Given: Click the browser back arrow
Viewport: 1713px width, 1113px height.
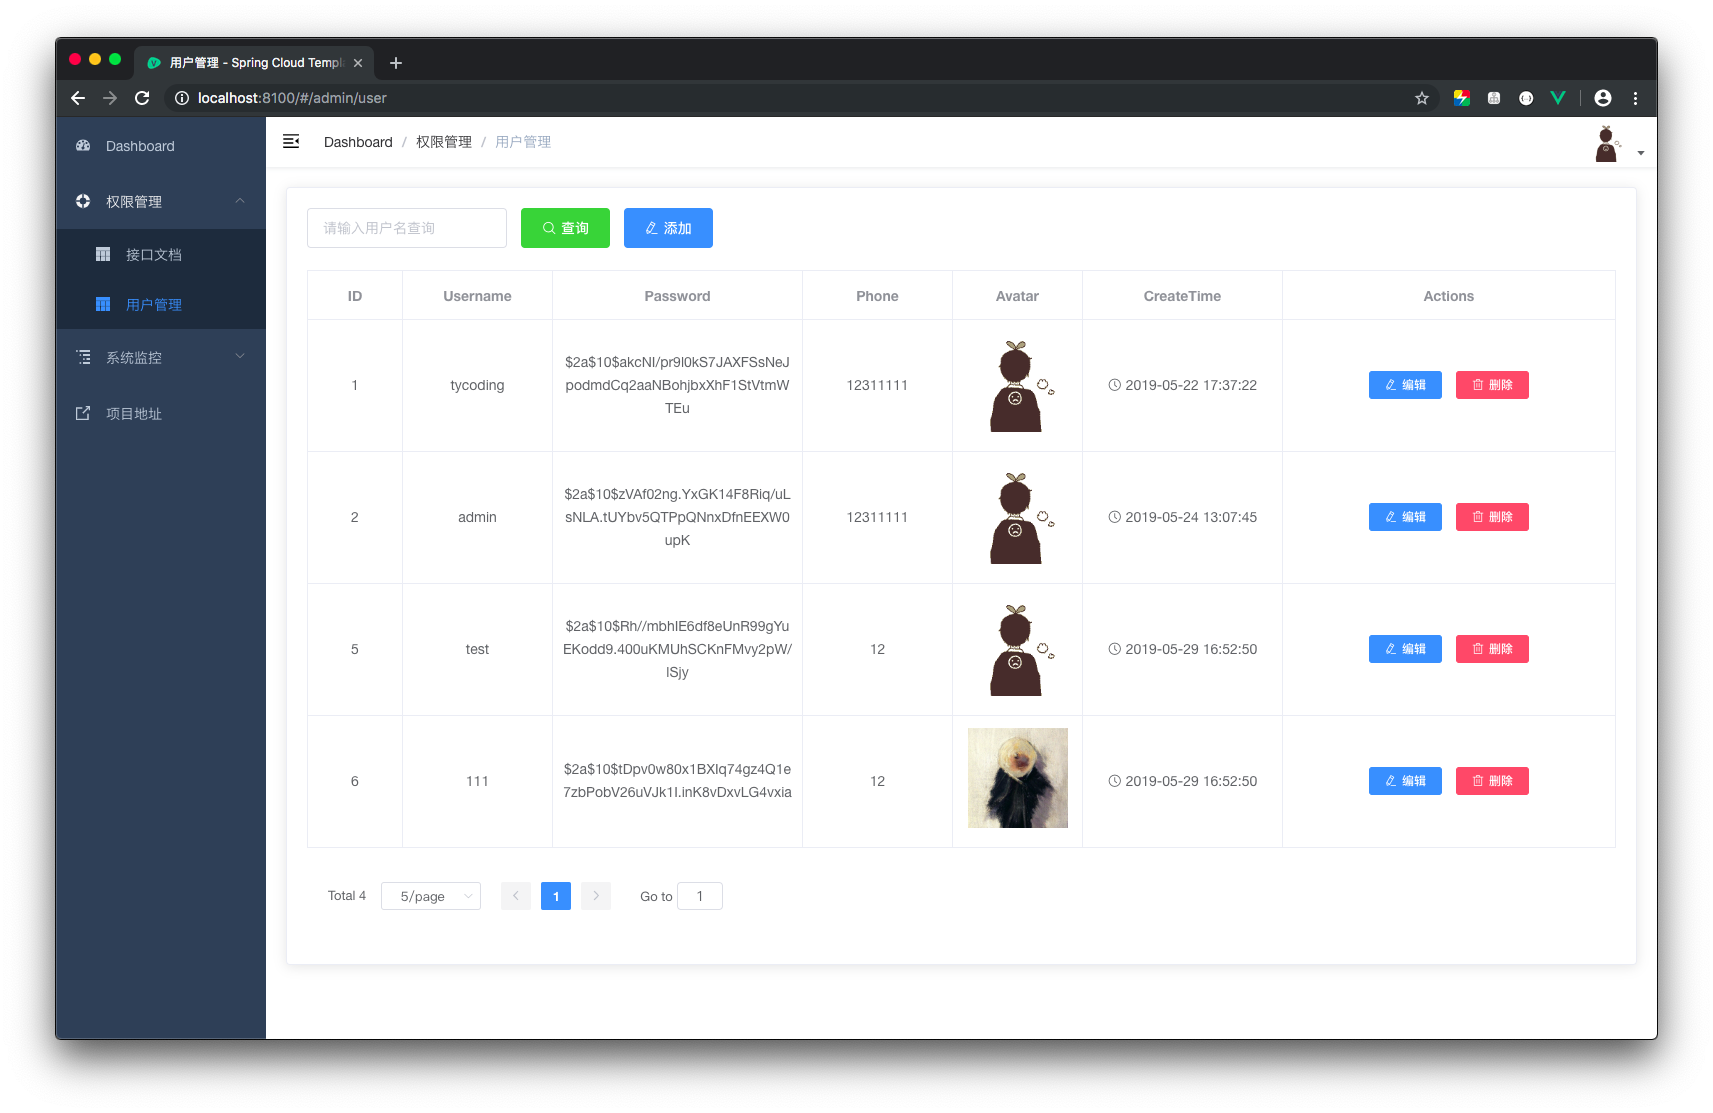Looking at the screenshot, I should coord(78,98).
